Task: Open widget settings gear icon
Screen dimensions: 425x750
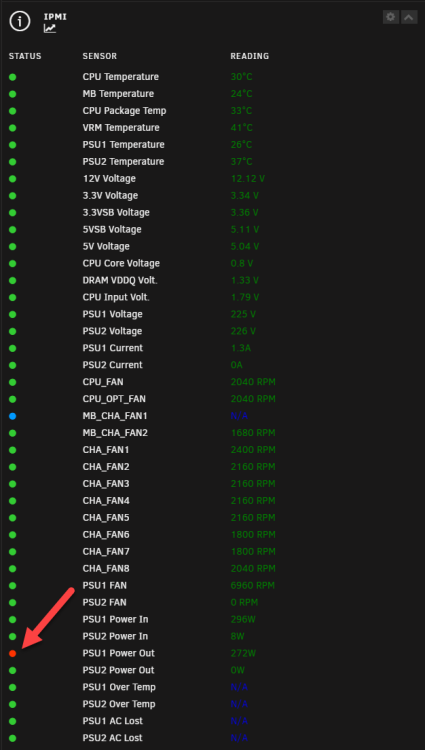Action: (x=391, y=17)
